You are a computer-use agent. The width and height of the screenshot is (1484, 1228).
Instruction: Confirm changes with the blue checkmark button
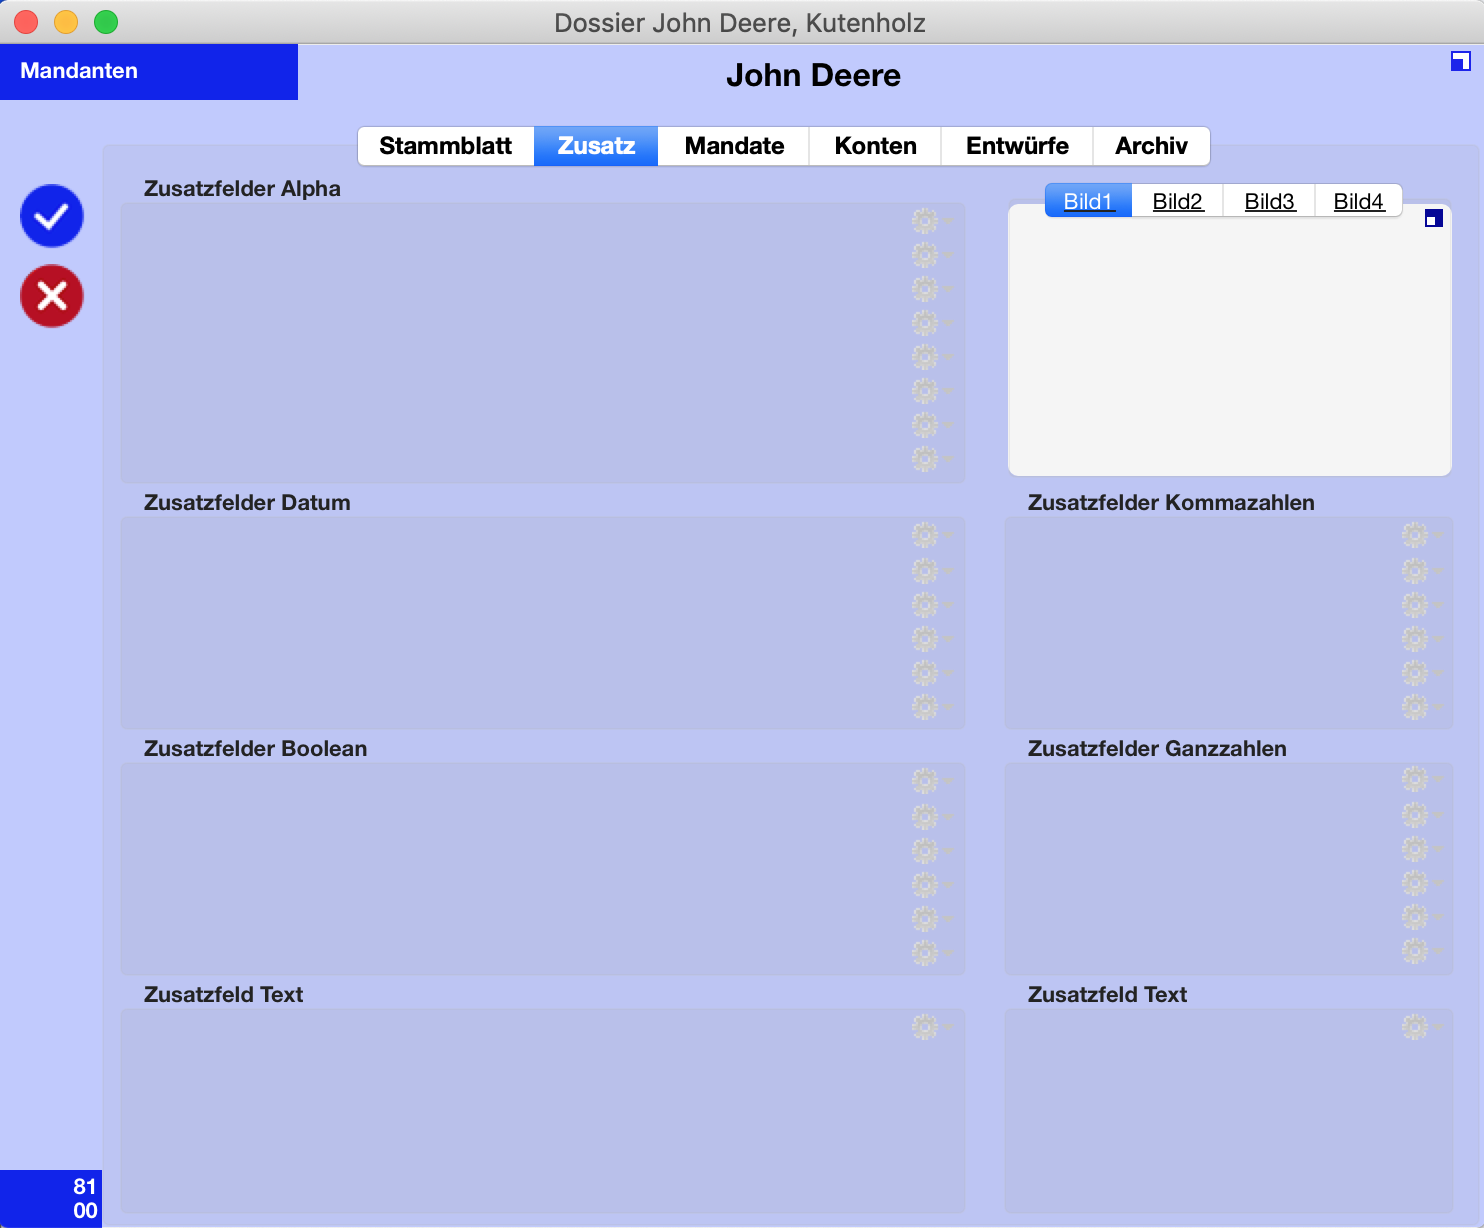pyautogui.click(x=52, y=216)
